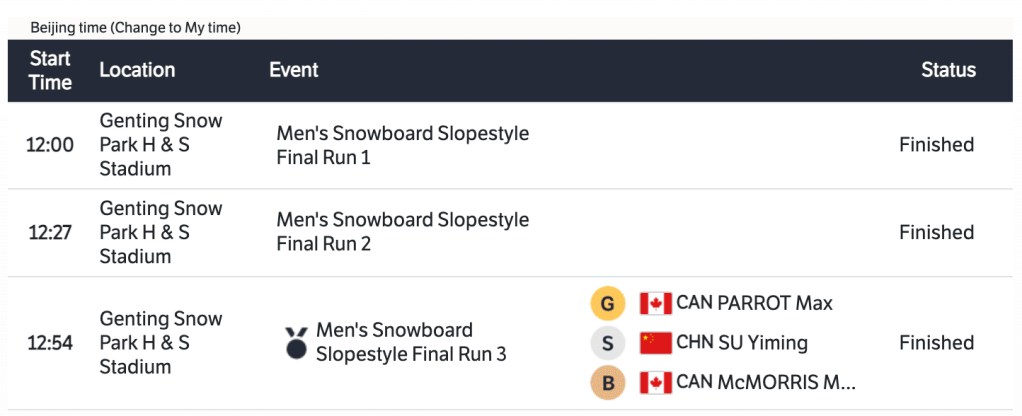Select bronze medalist CAN McMORRIS

click(x=766, y=382)
